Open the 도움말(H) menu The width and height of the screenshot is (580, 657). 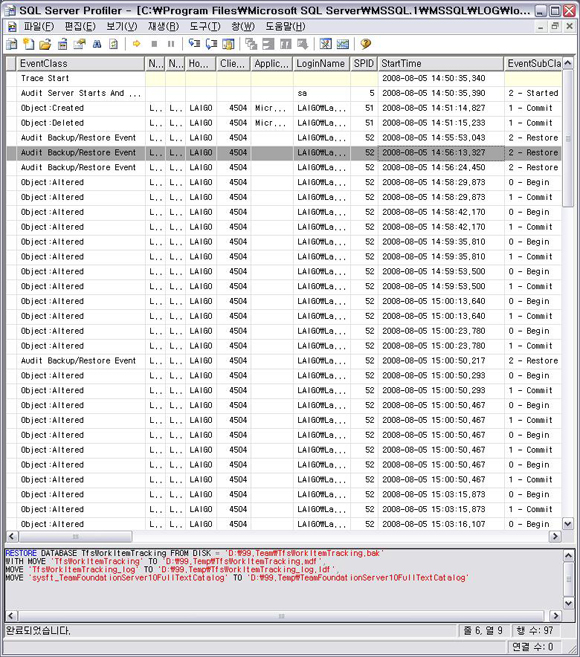point(285,27)
